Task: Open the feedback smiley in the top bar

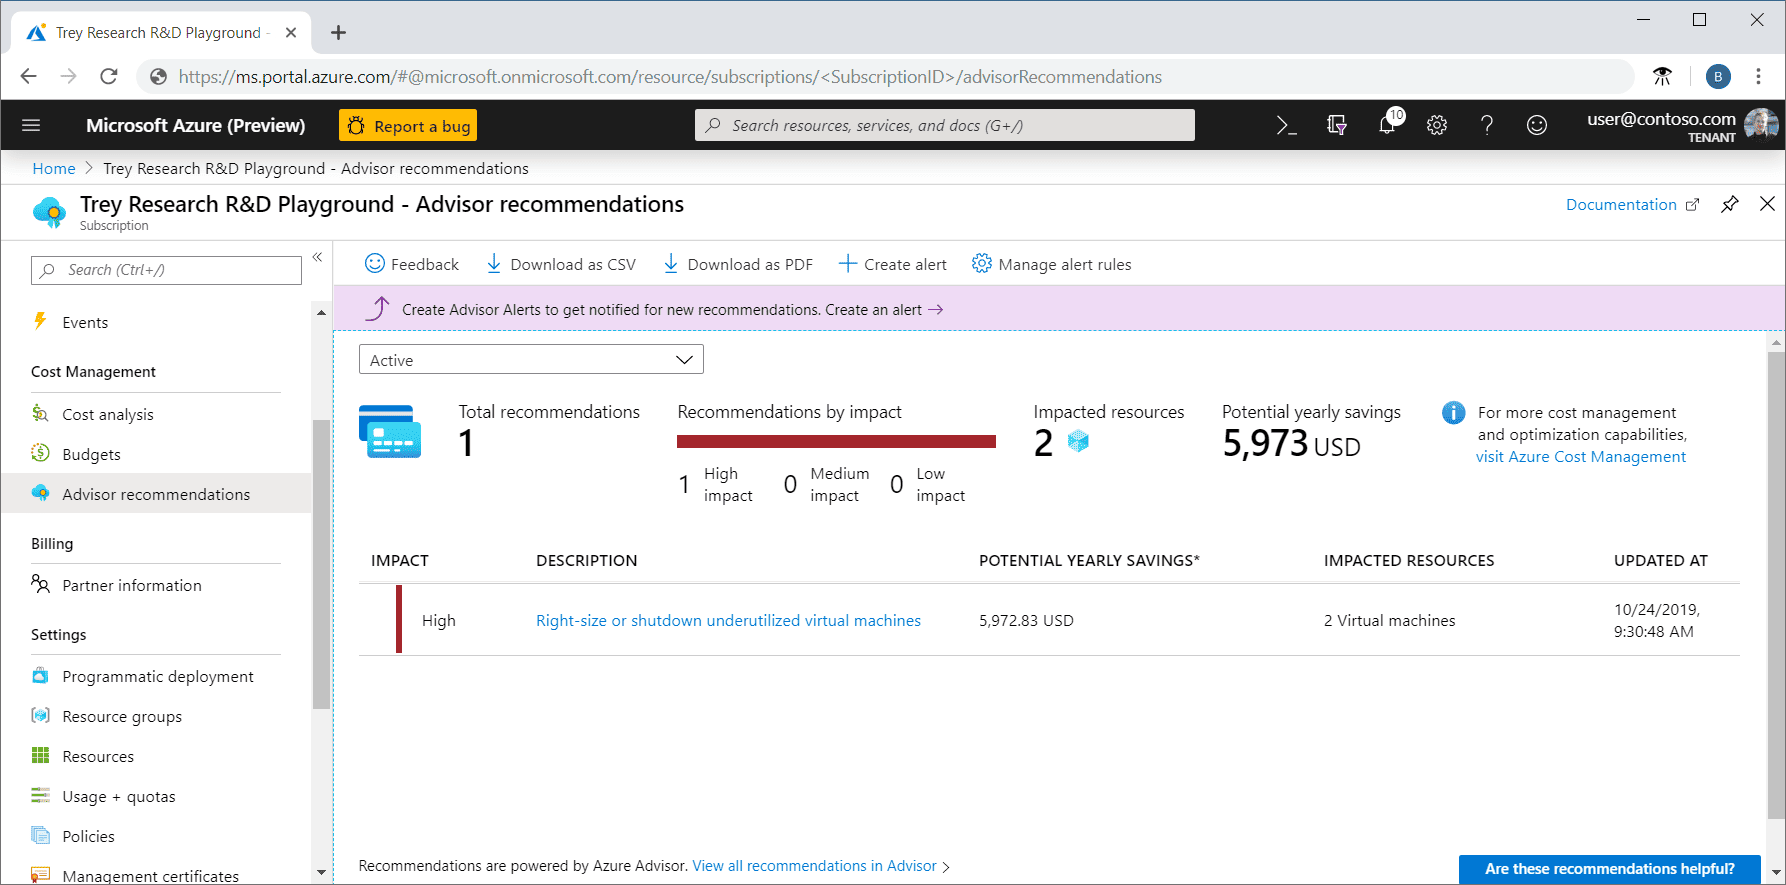Action: point(1537,125)
